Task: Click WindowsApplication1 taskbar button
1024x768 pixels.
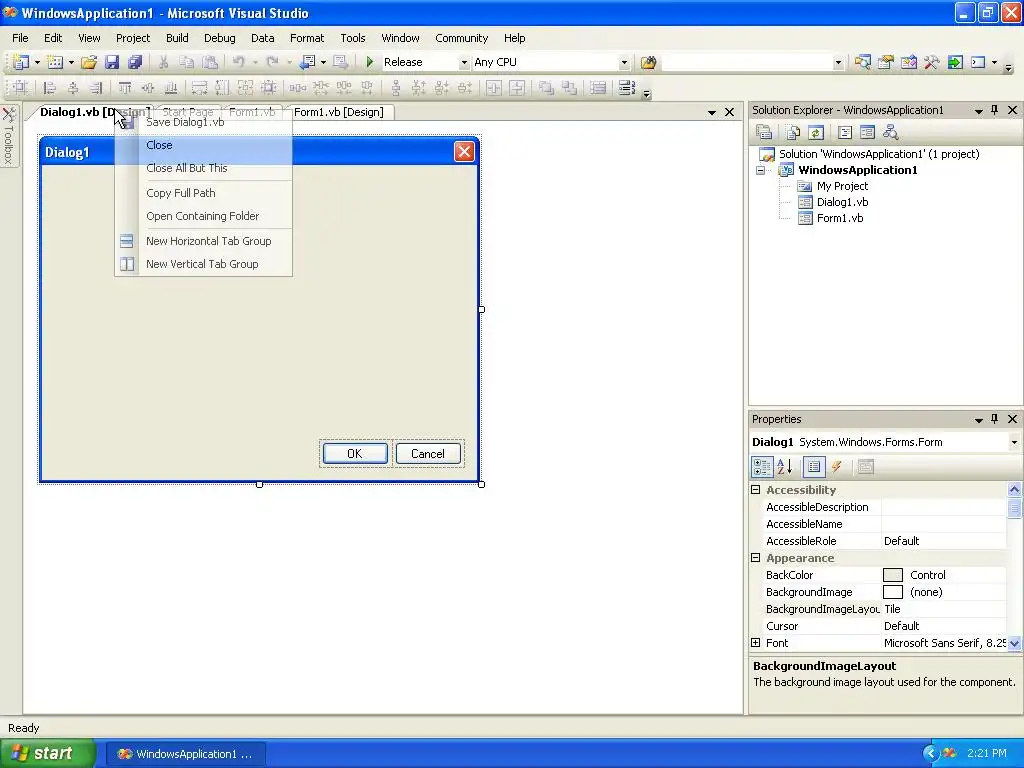Action: pos(185,754)
